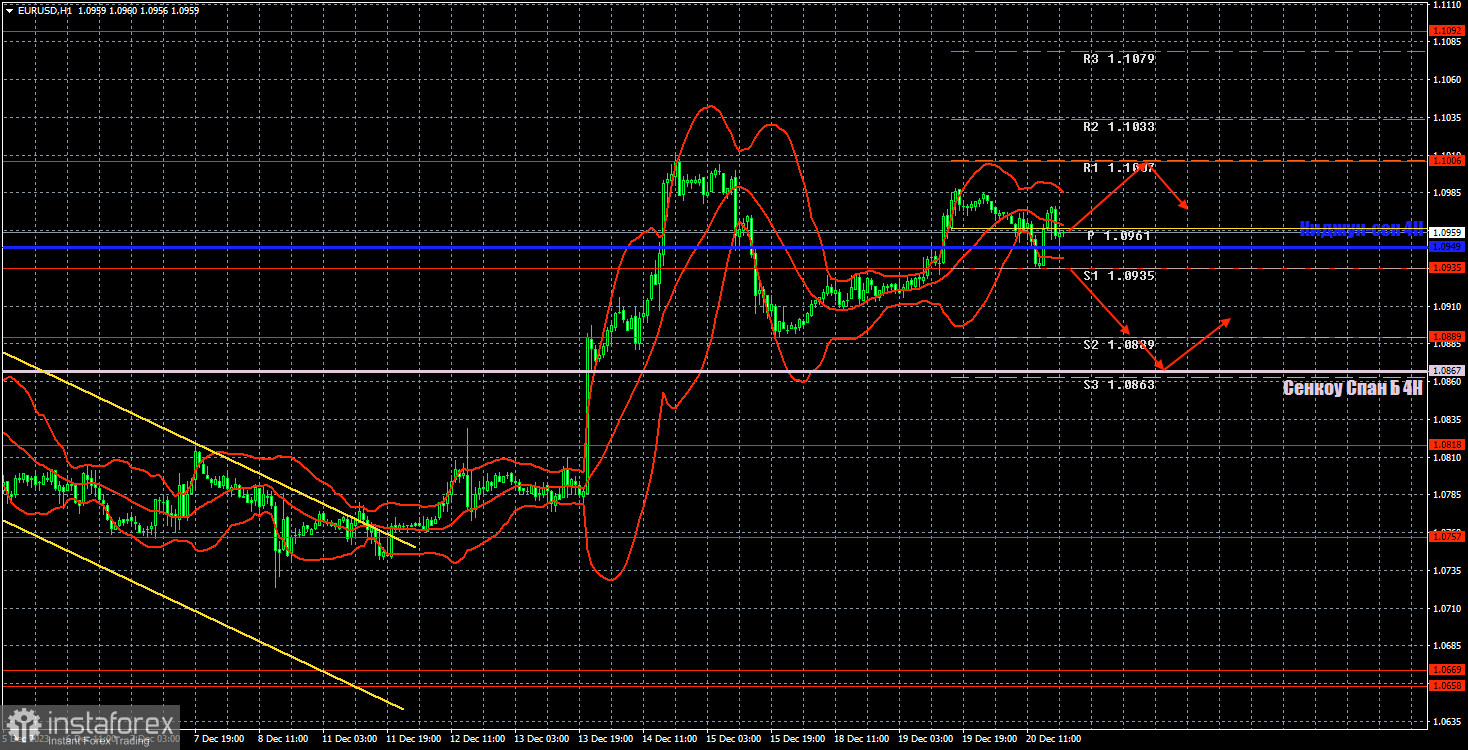
Task: Click the 1.0785 price axis value
Action: pyautogui.click(x=1448, y=494)
